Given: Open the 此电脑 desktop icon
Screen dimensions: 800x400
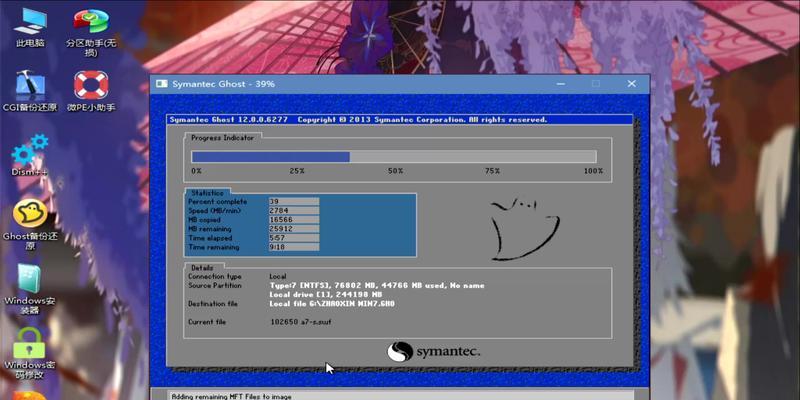Looking at the screenshot, I should [31, 29].
